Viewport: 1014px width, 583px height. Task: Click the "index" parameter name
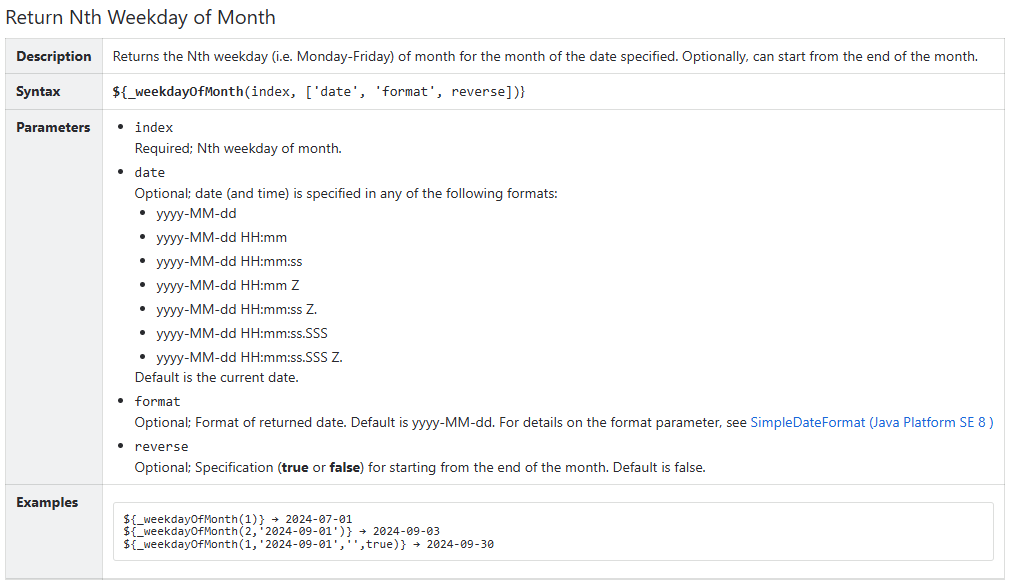point(154,128)
